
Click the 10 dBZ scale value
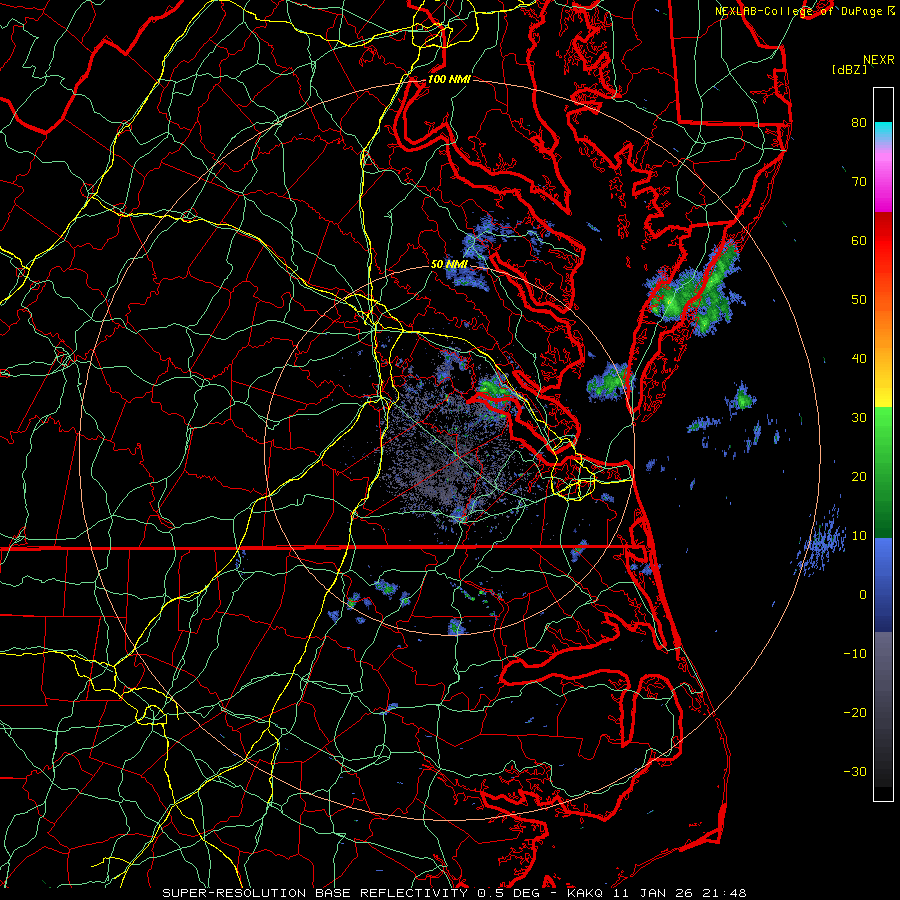click(859, 536)
